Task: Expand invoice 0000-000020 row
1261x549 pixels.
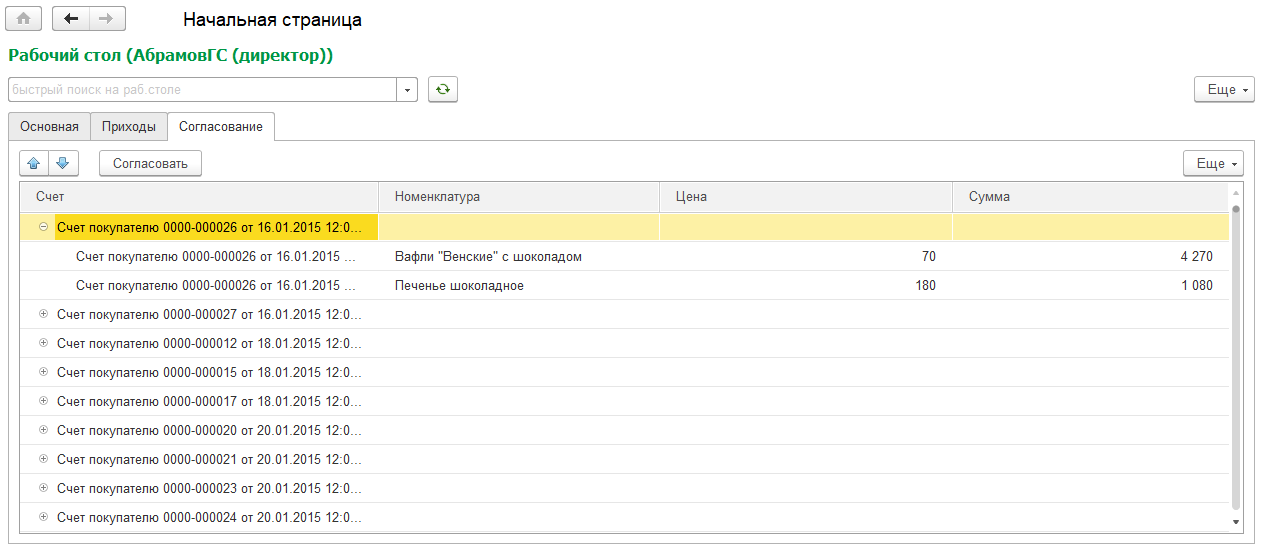Action: coord(43,430)
